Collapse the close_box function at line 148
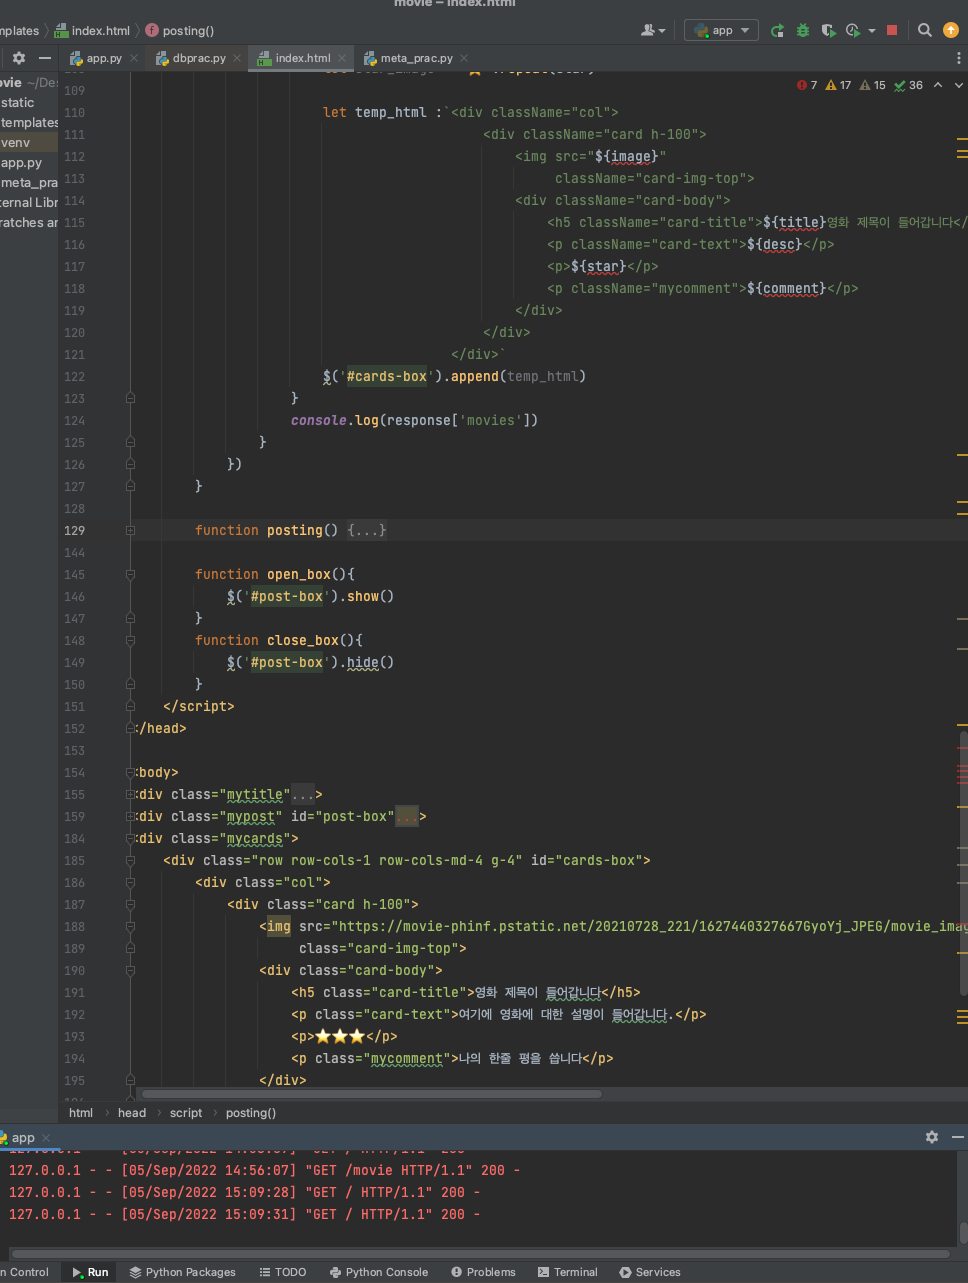 (130, 640)
